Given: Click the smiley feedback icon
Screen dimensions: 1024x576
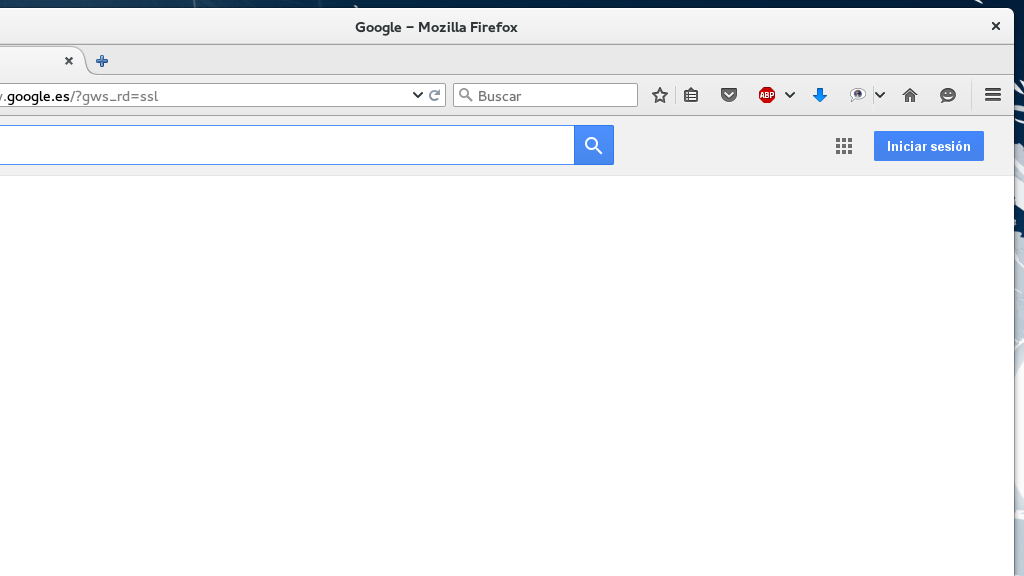Looking at the screenshot, I should tap(948, 94).
